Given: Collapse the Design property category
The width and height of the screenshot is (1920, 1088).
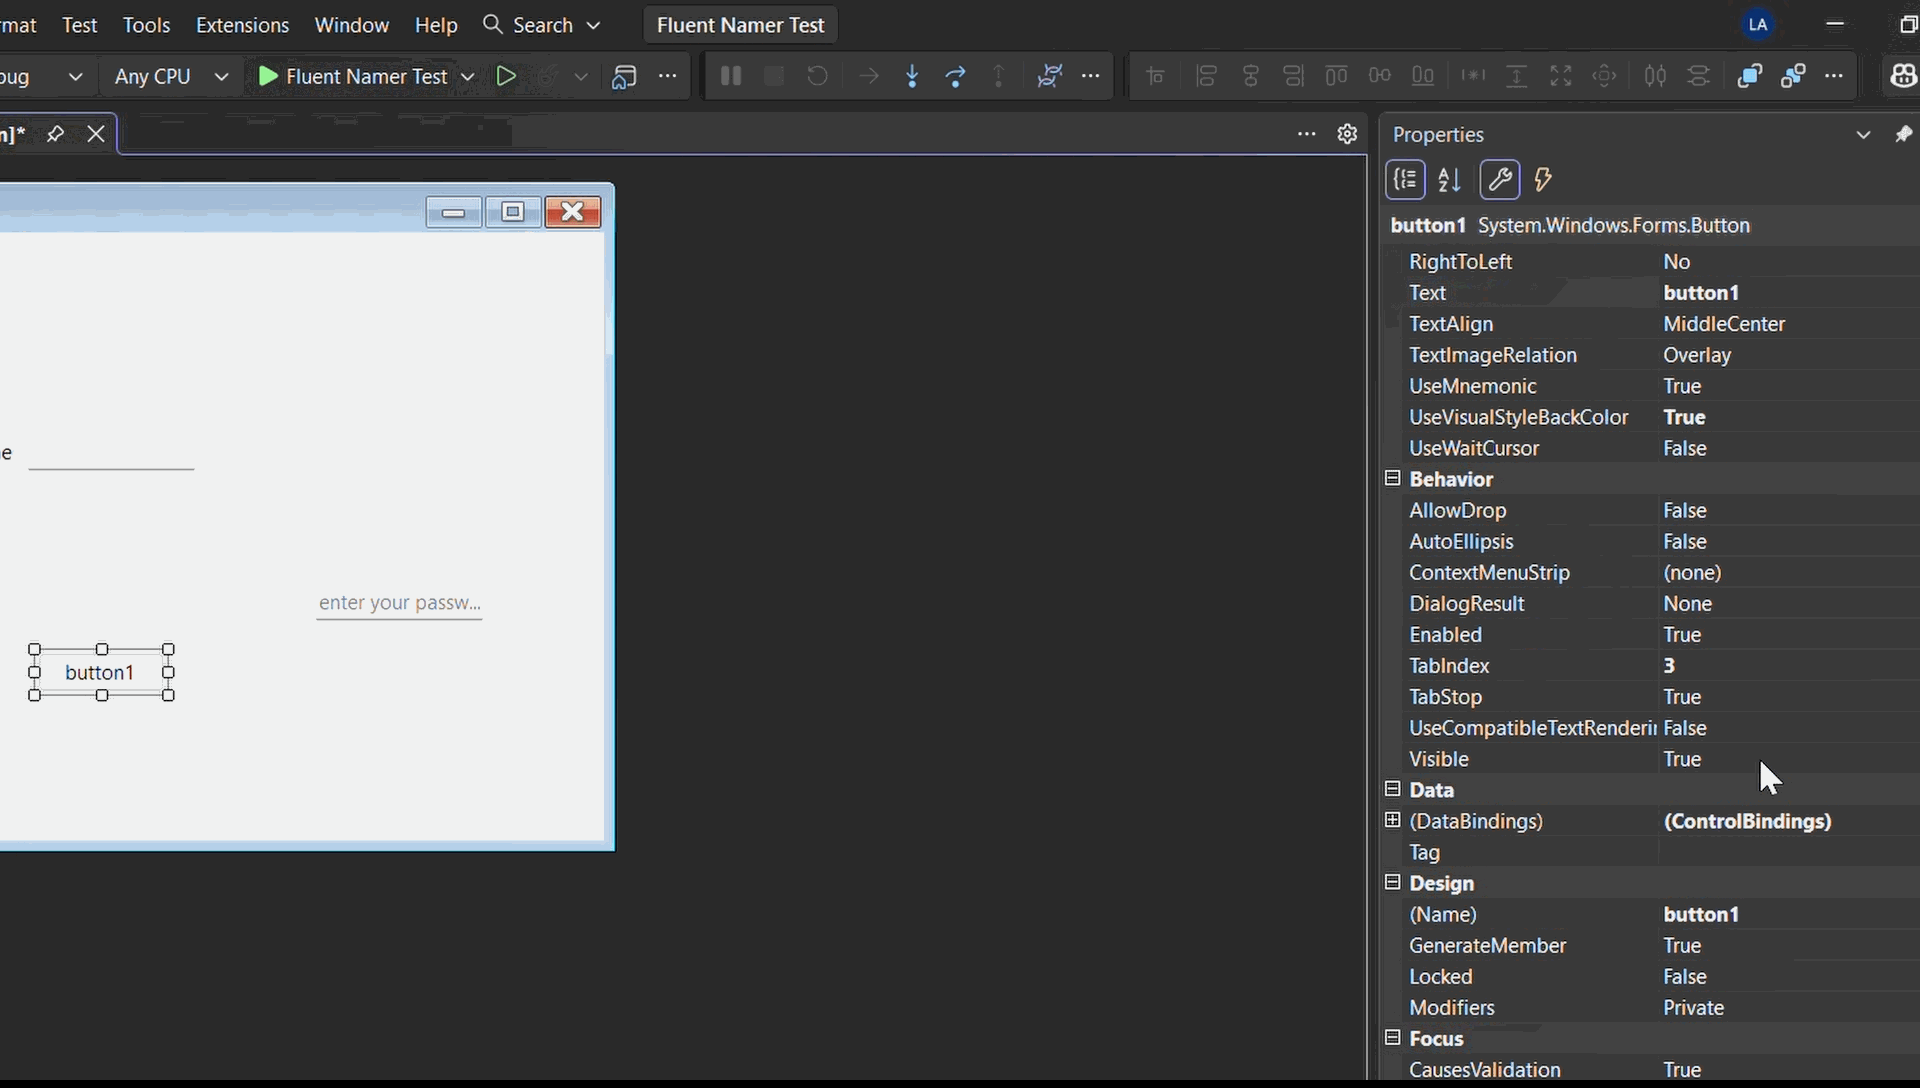Looking at the screenshot, I should tap(1392, 882).
